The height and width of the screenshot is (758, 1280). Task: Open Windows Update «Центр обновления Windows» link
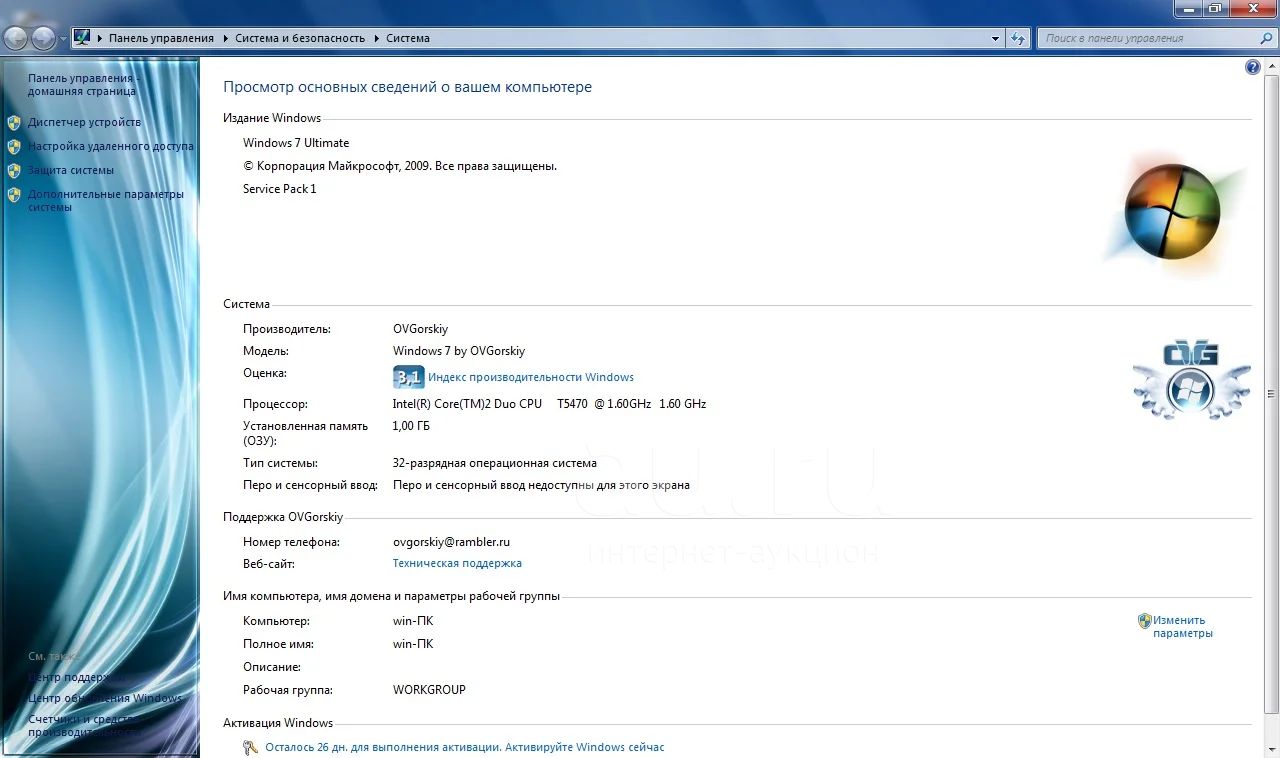(x=105, y=698)
